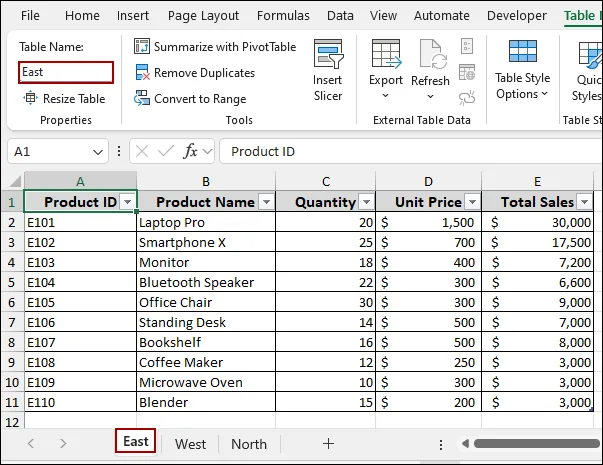
Task: Click the Resize Table button label
Action: coord(74,99)
